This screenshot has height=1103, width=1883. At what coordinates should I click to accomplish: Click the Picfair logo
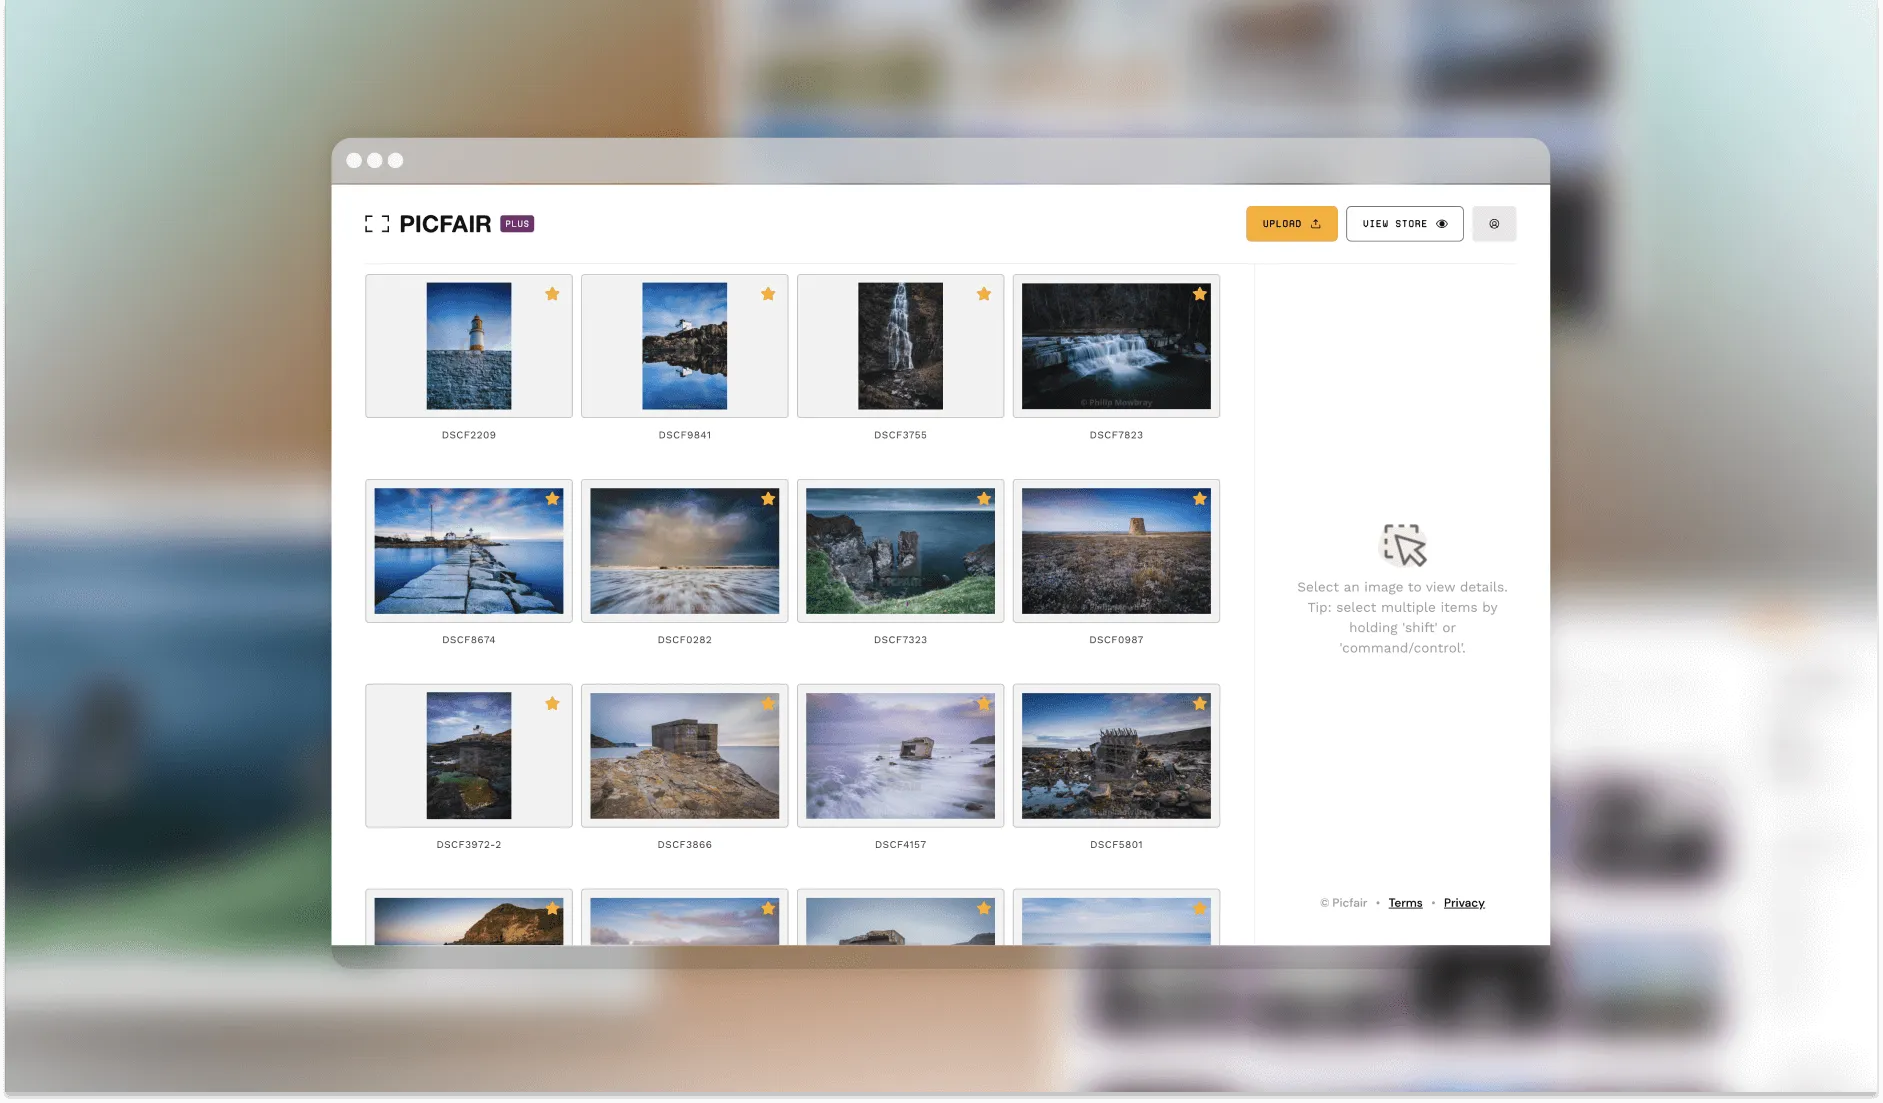[x=428, y=224]
